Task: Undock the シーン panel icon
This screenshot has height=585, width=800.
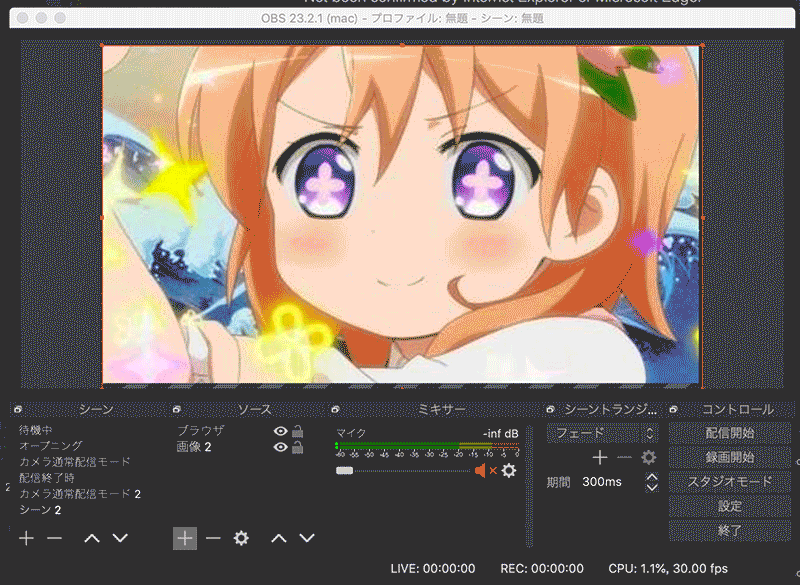Action: point(18,409)
